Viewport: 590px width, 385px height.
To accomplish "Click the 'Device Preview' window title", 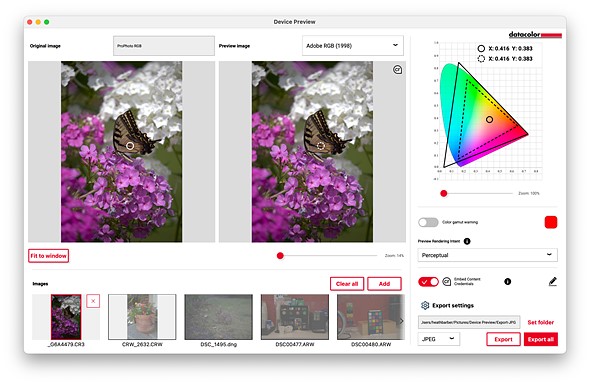I will (x=294, y=22).
